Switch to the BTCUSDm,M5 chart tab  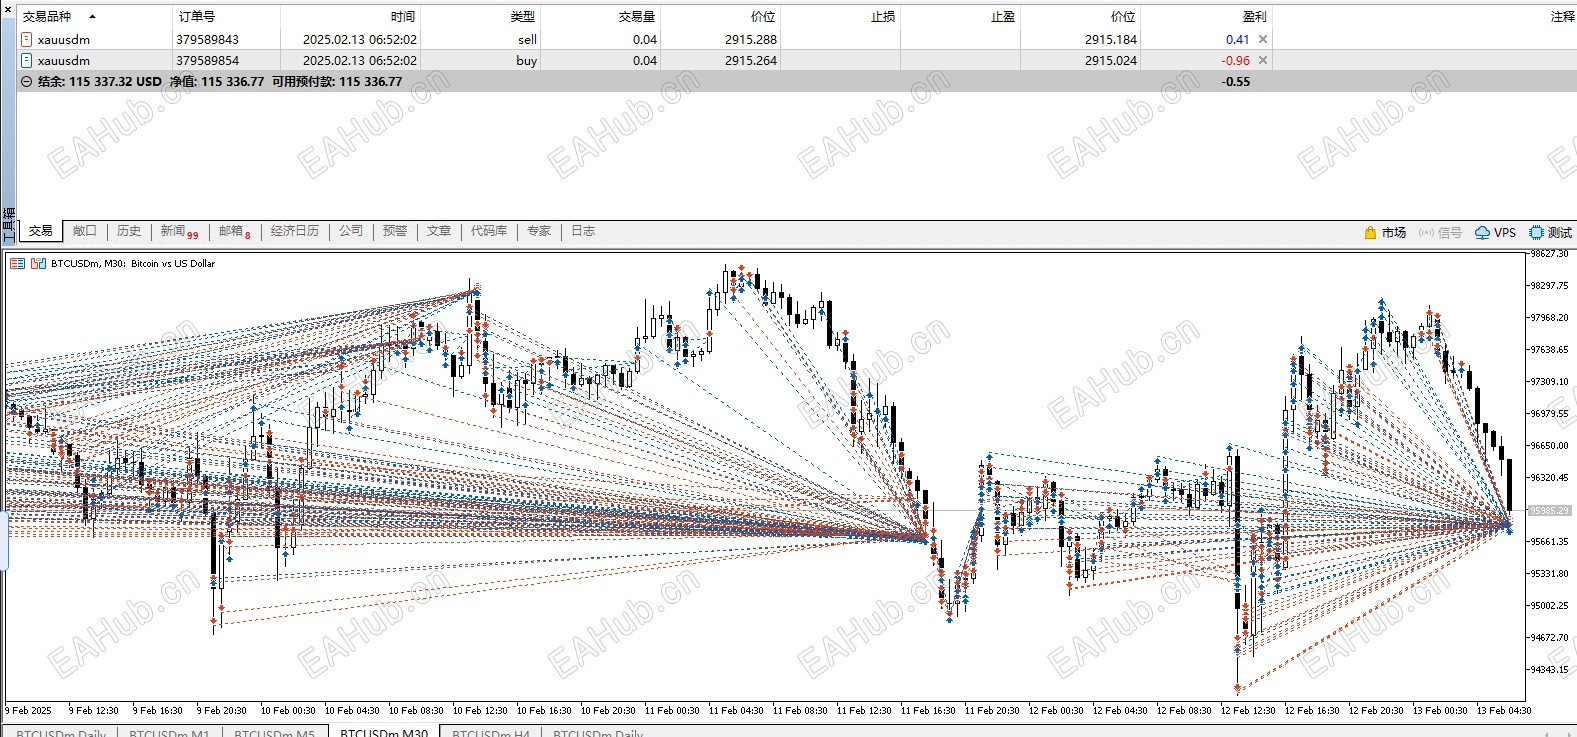click(x=274, y=732)
